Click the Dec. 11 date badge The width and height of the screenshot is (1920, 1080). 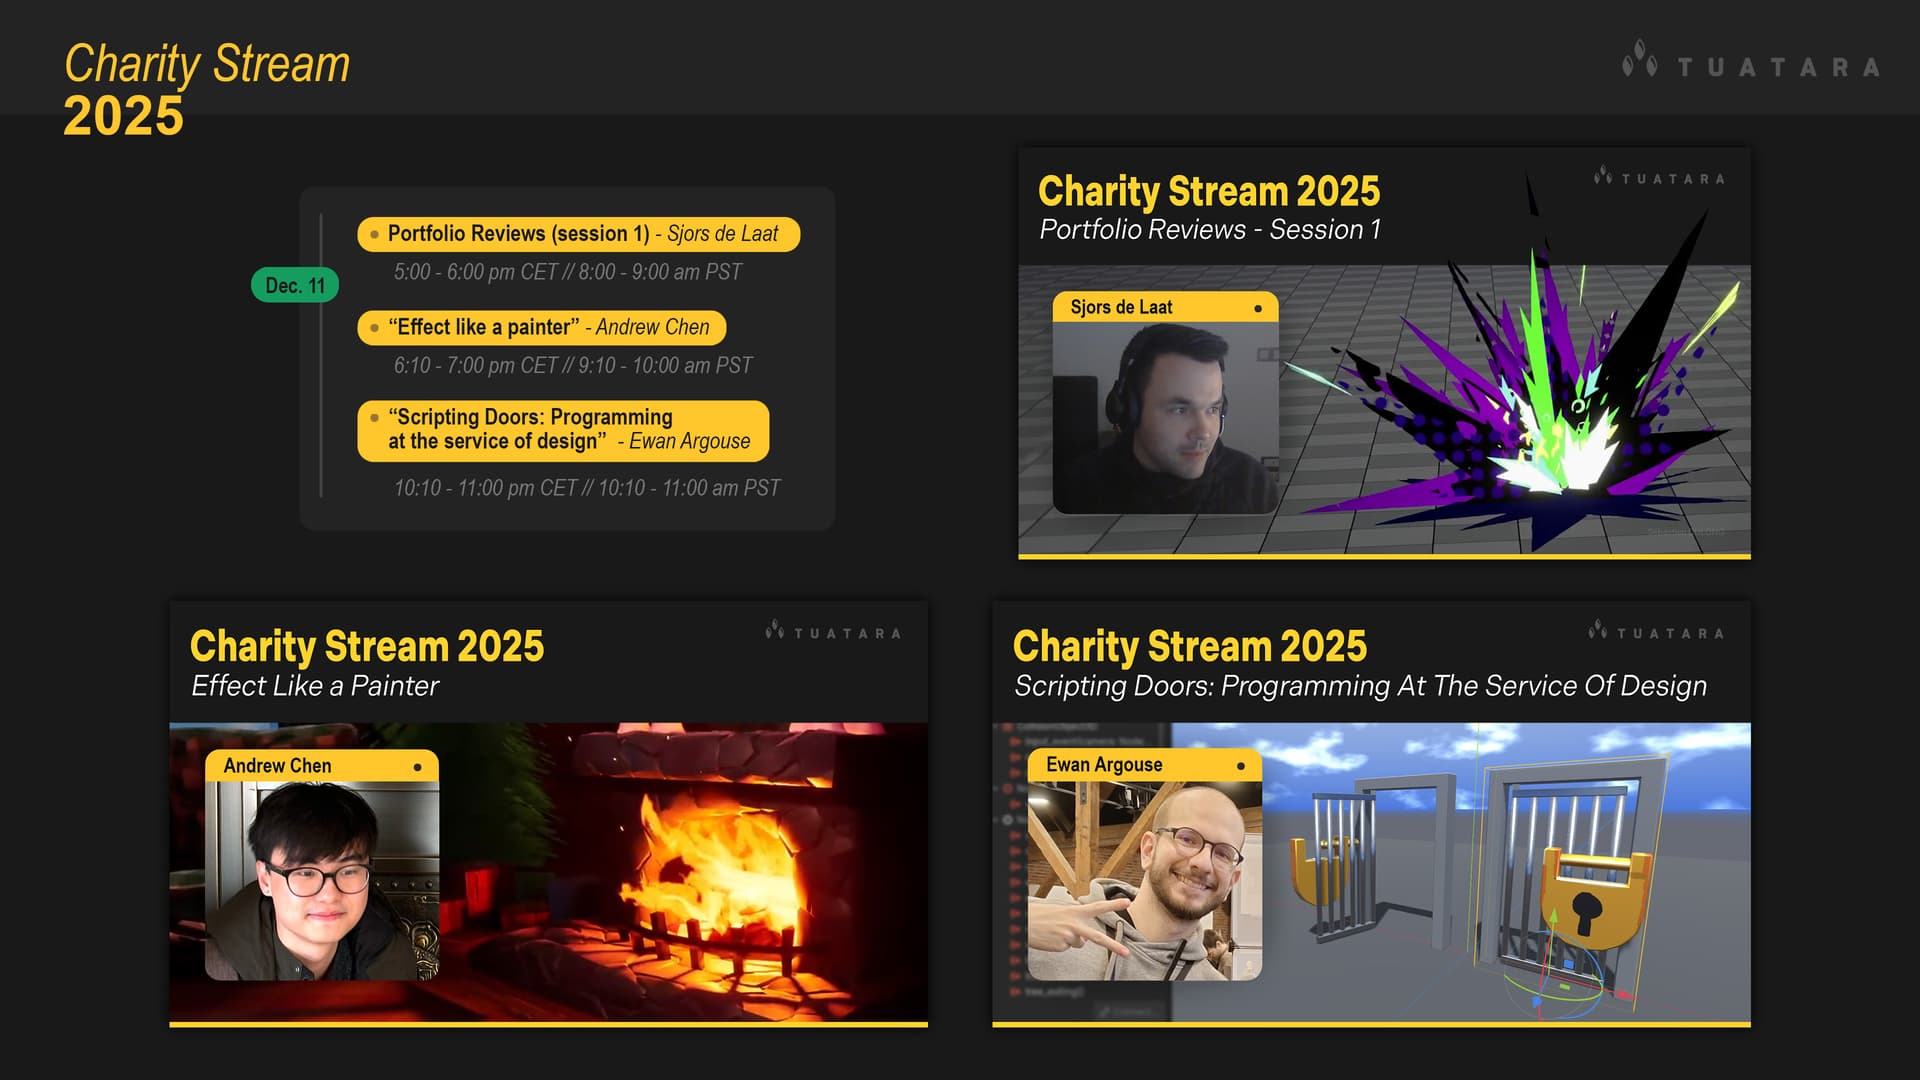pyautogui.click(x=295, y=285)
